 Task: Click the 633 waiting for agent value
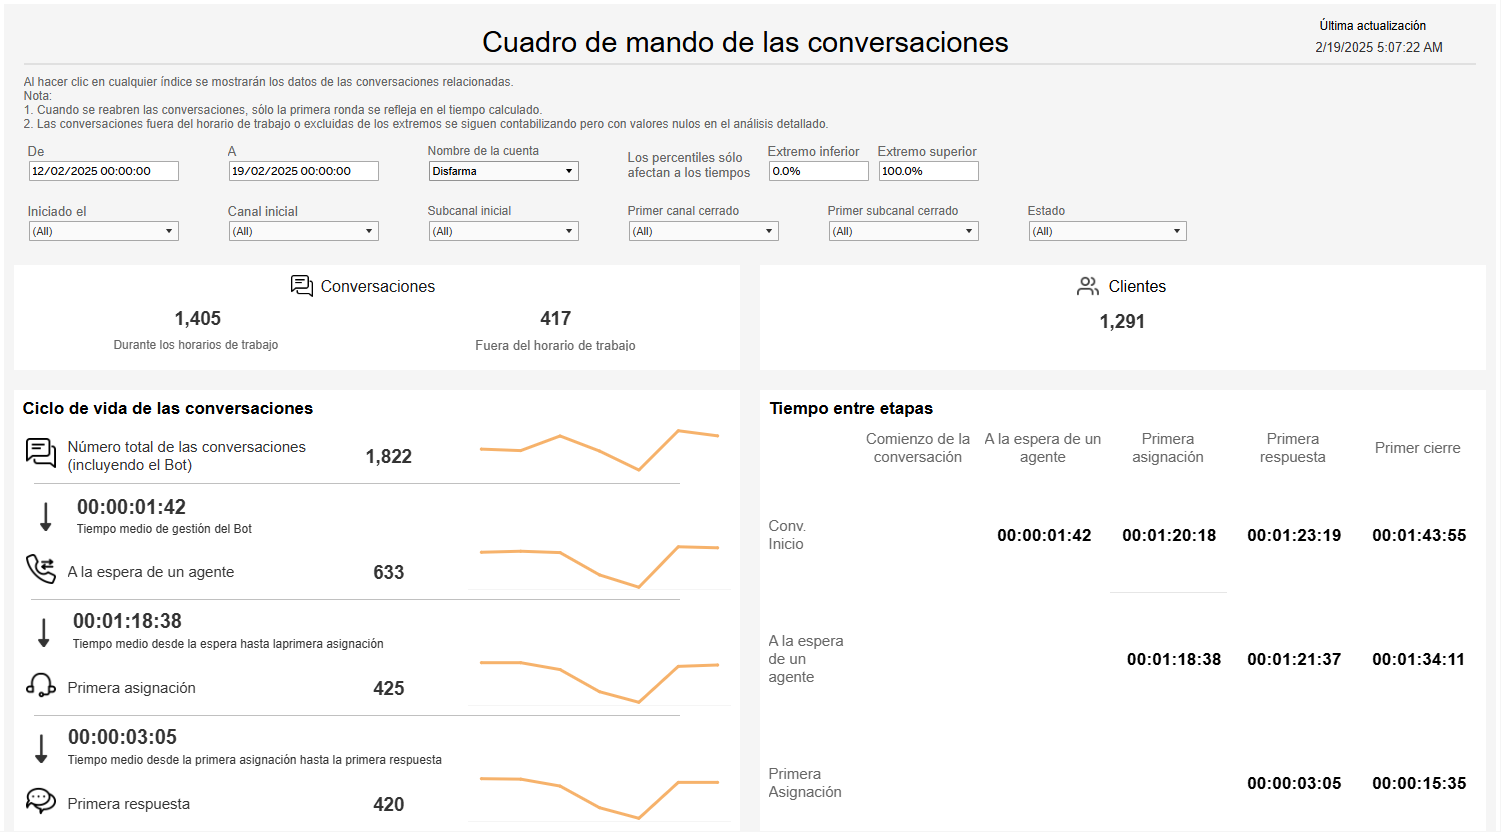click(x=389, y=573)
